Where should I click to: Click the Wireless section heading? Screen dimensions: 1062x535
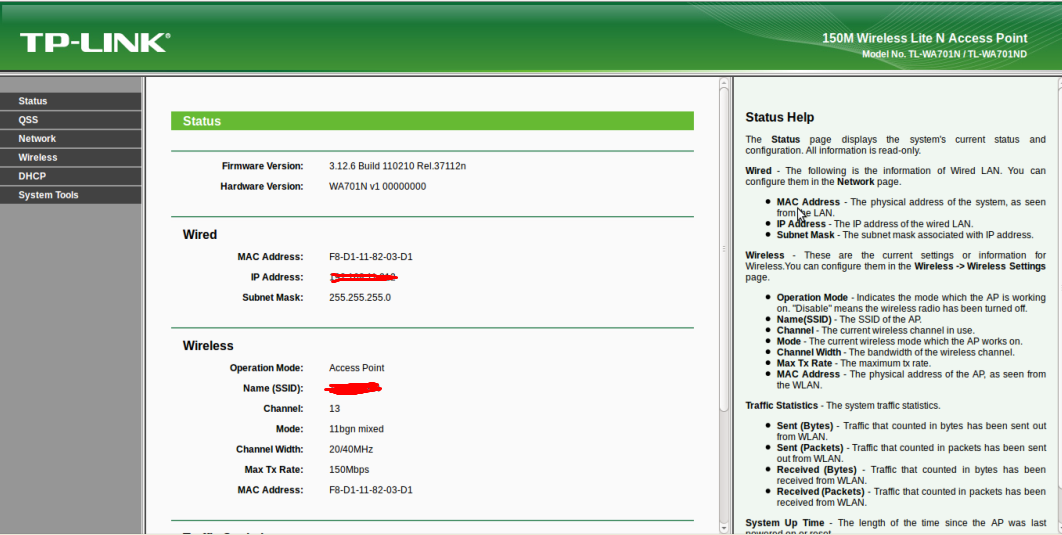tap(208, 345)
